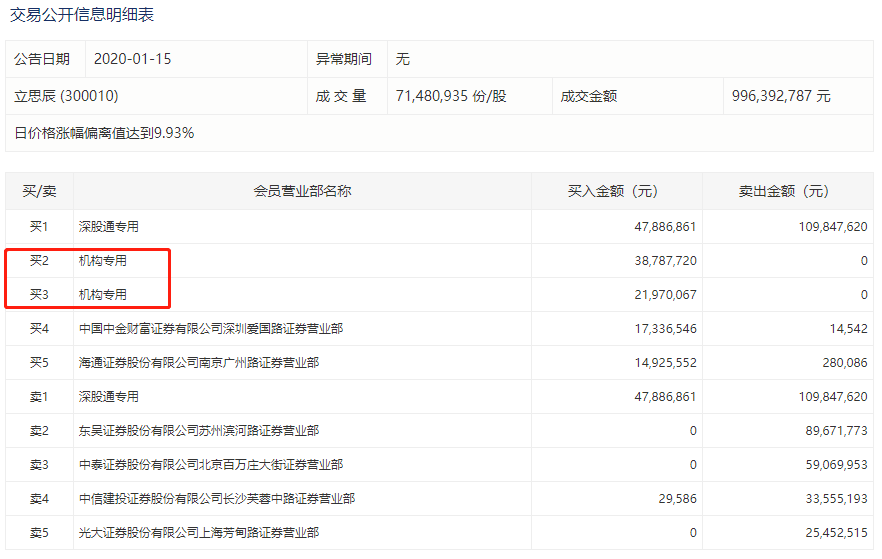Click the 会员营业部名称 column header
Viewport: 882px width, 559px height.
pyautogui.click(x=303, y=191)
